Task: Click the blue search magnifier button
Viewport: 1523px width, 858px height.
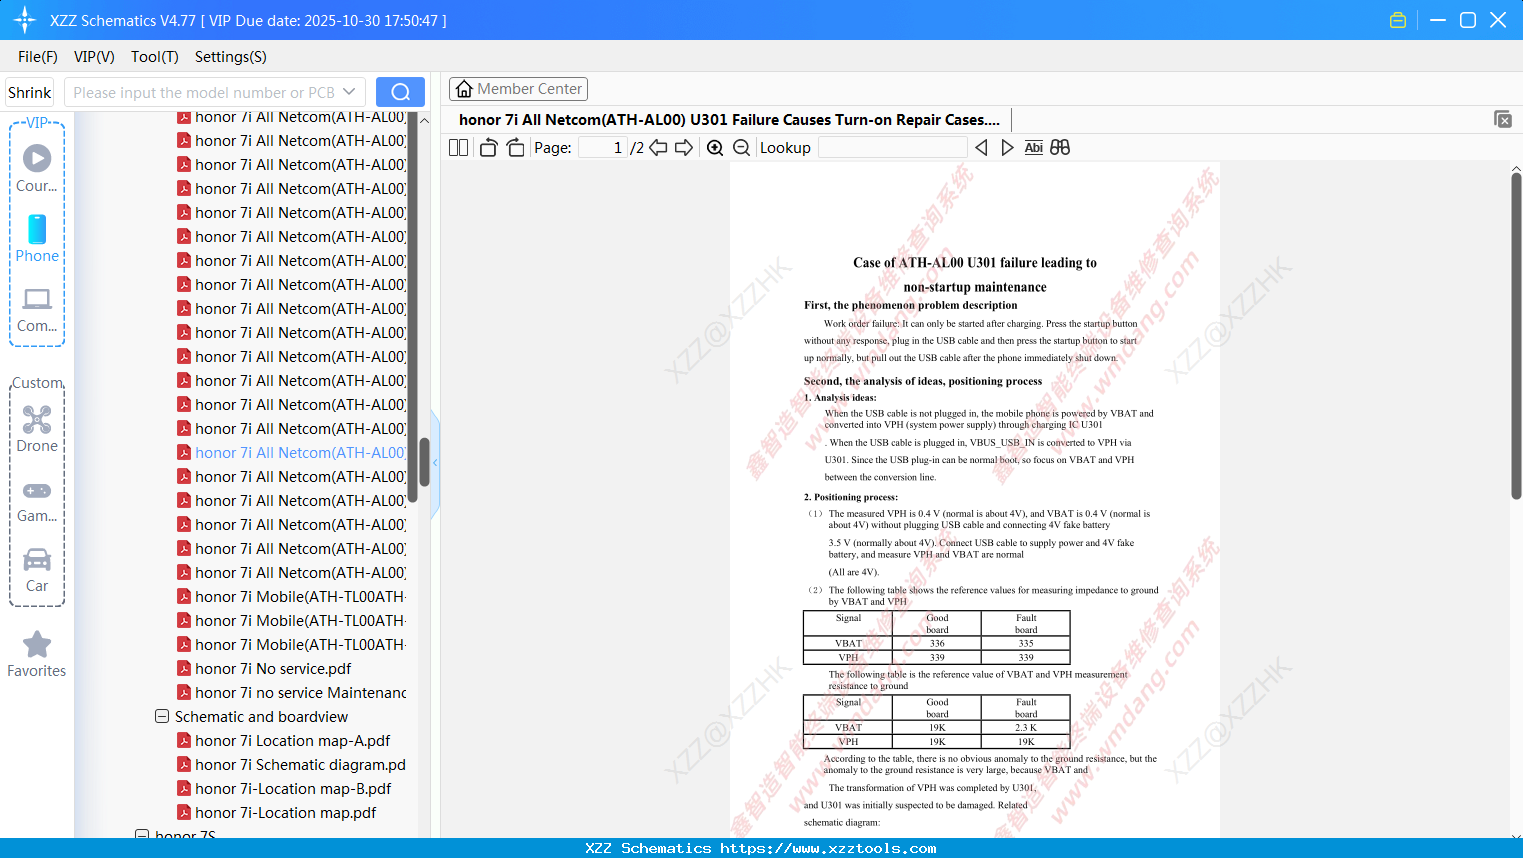Action: point(400,92)
